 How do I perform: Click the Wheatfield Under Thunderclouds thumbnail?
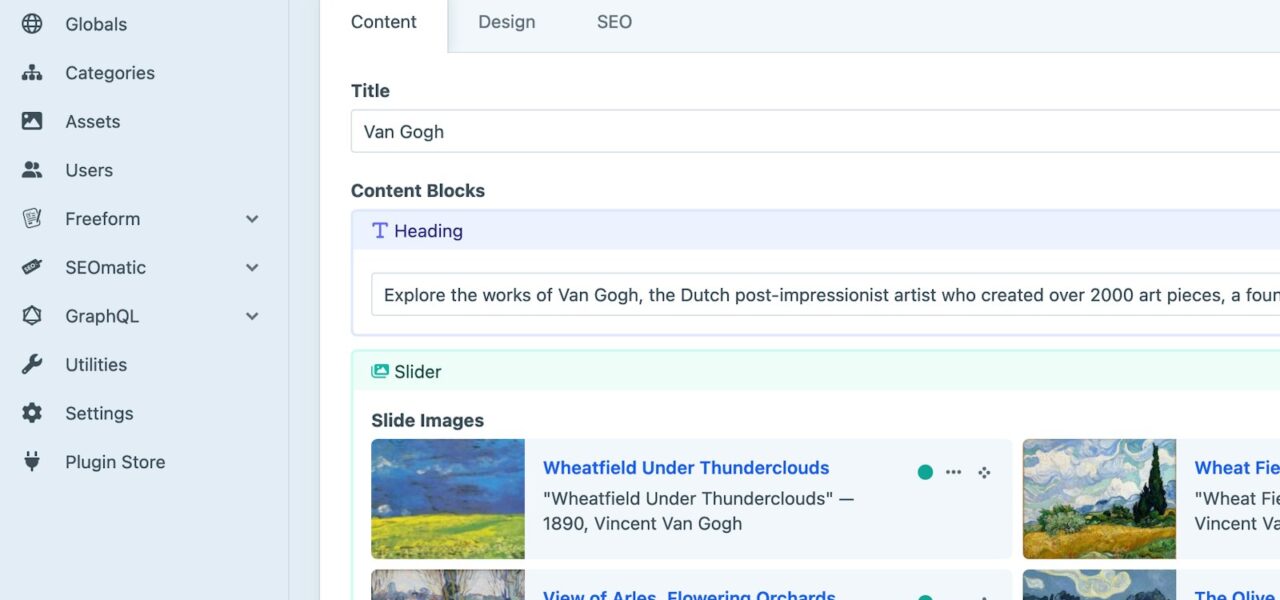coord(448,499)
